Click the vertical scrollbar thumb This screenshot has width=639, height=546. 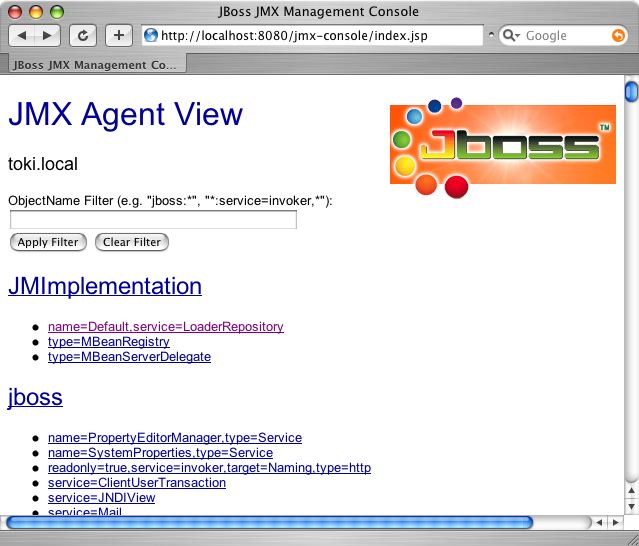[x=631, y=91]
